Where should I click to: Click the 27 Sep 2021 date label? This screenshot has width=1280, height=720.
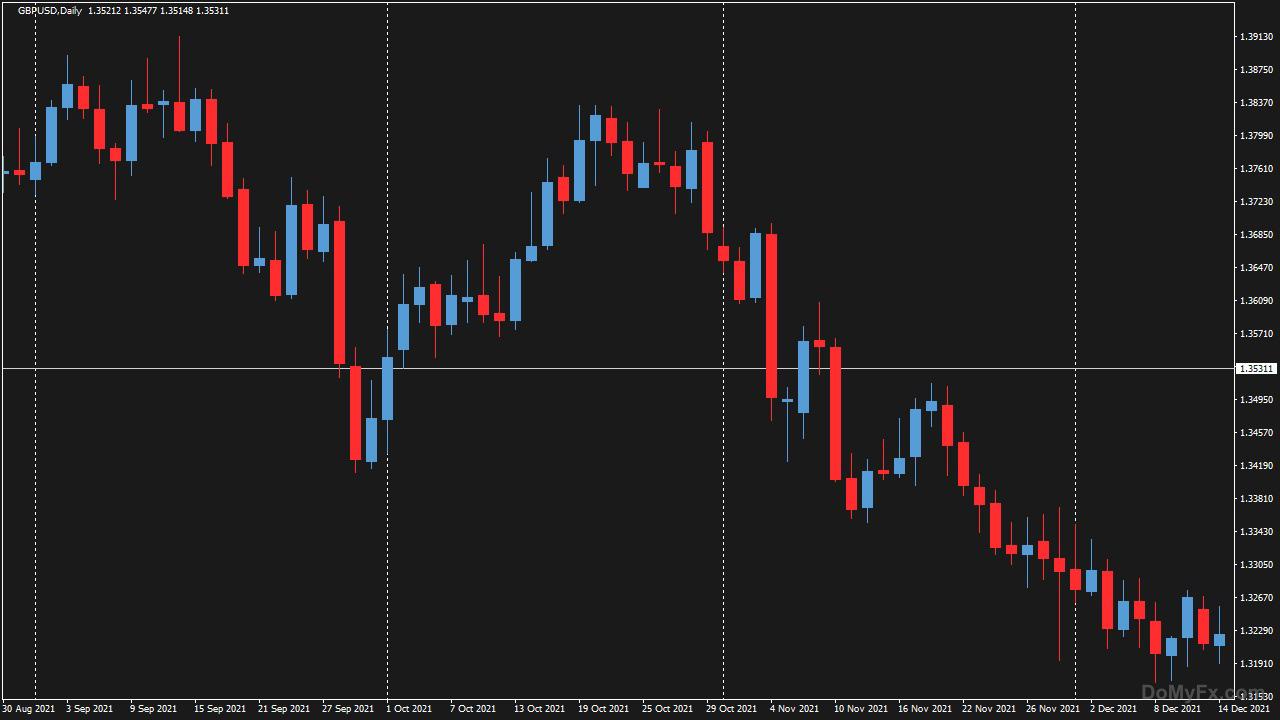tap(347, 709)
